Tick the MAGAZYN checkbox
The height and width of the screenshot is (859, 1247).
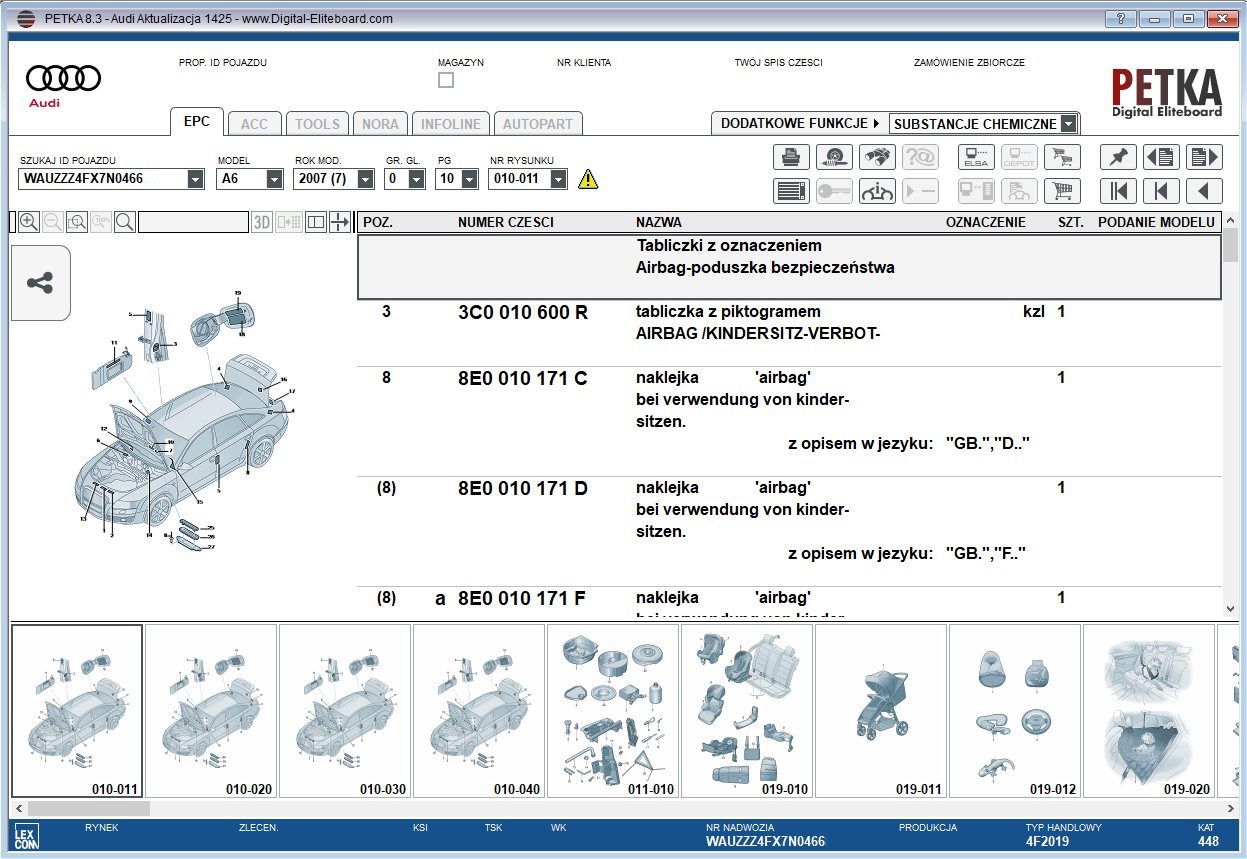pos(446,80)
